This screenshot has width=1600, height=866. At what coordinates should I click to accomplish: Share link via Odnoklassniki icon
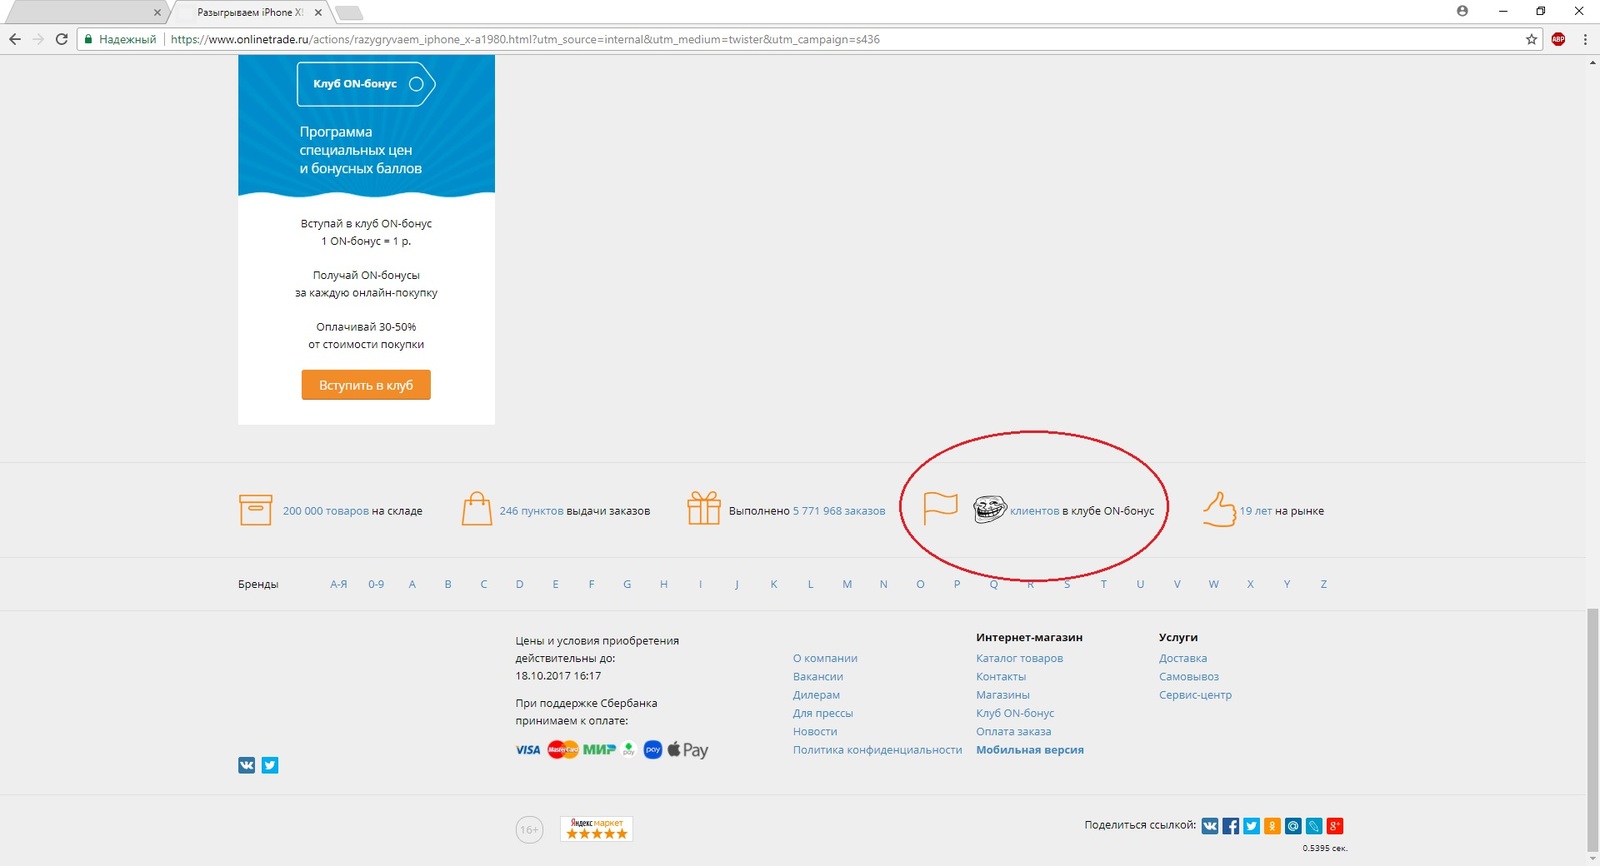pyautogui.click(x=1272, y=826)
